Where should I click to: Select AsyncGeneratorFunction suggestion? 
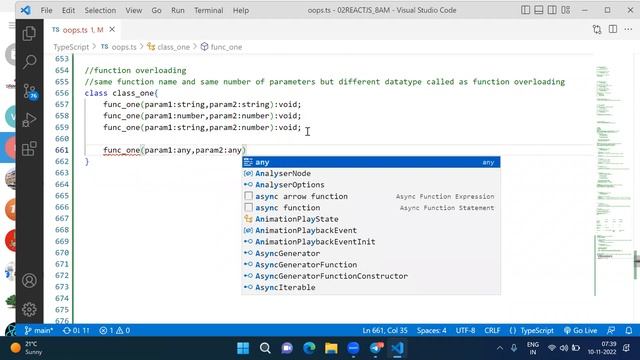(371, 264)
